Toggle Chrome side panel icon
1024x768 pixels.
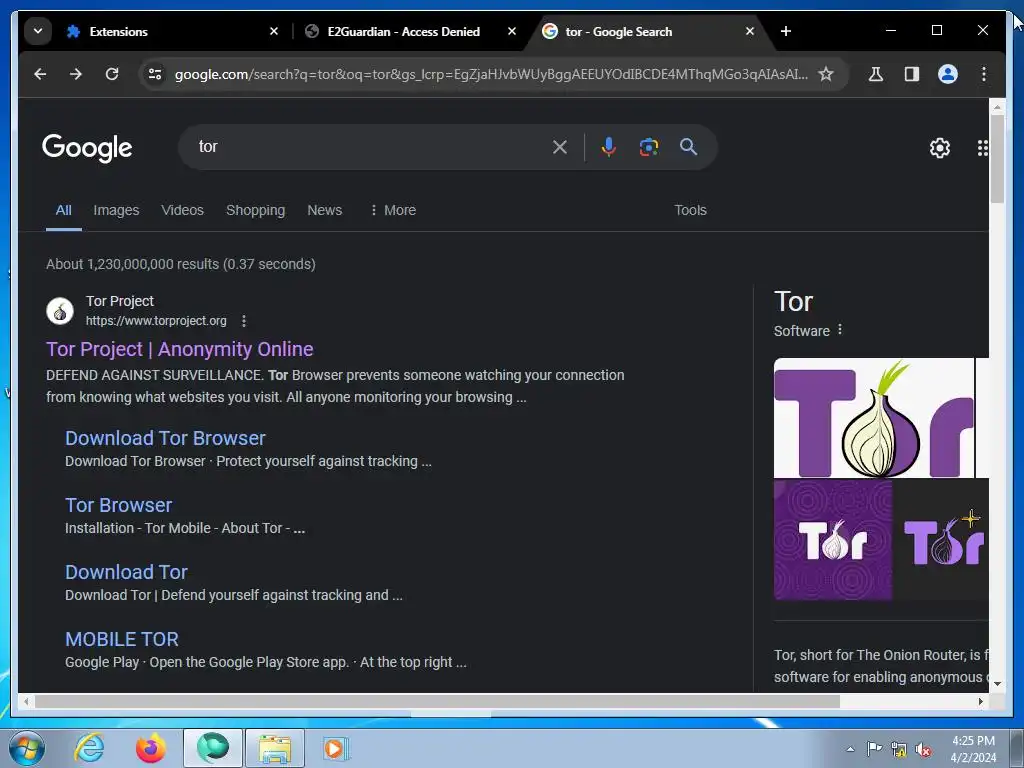tap(912, 74)
